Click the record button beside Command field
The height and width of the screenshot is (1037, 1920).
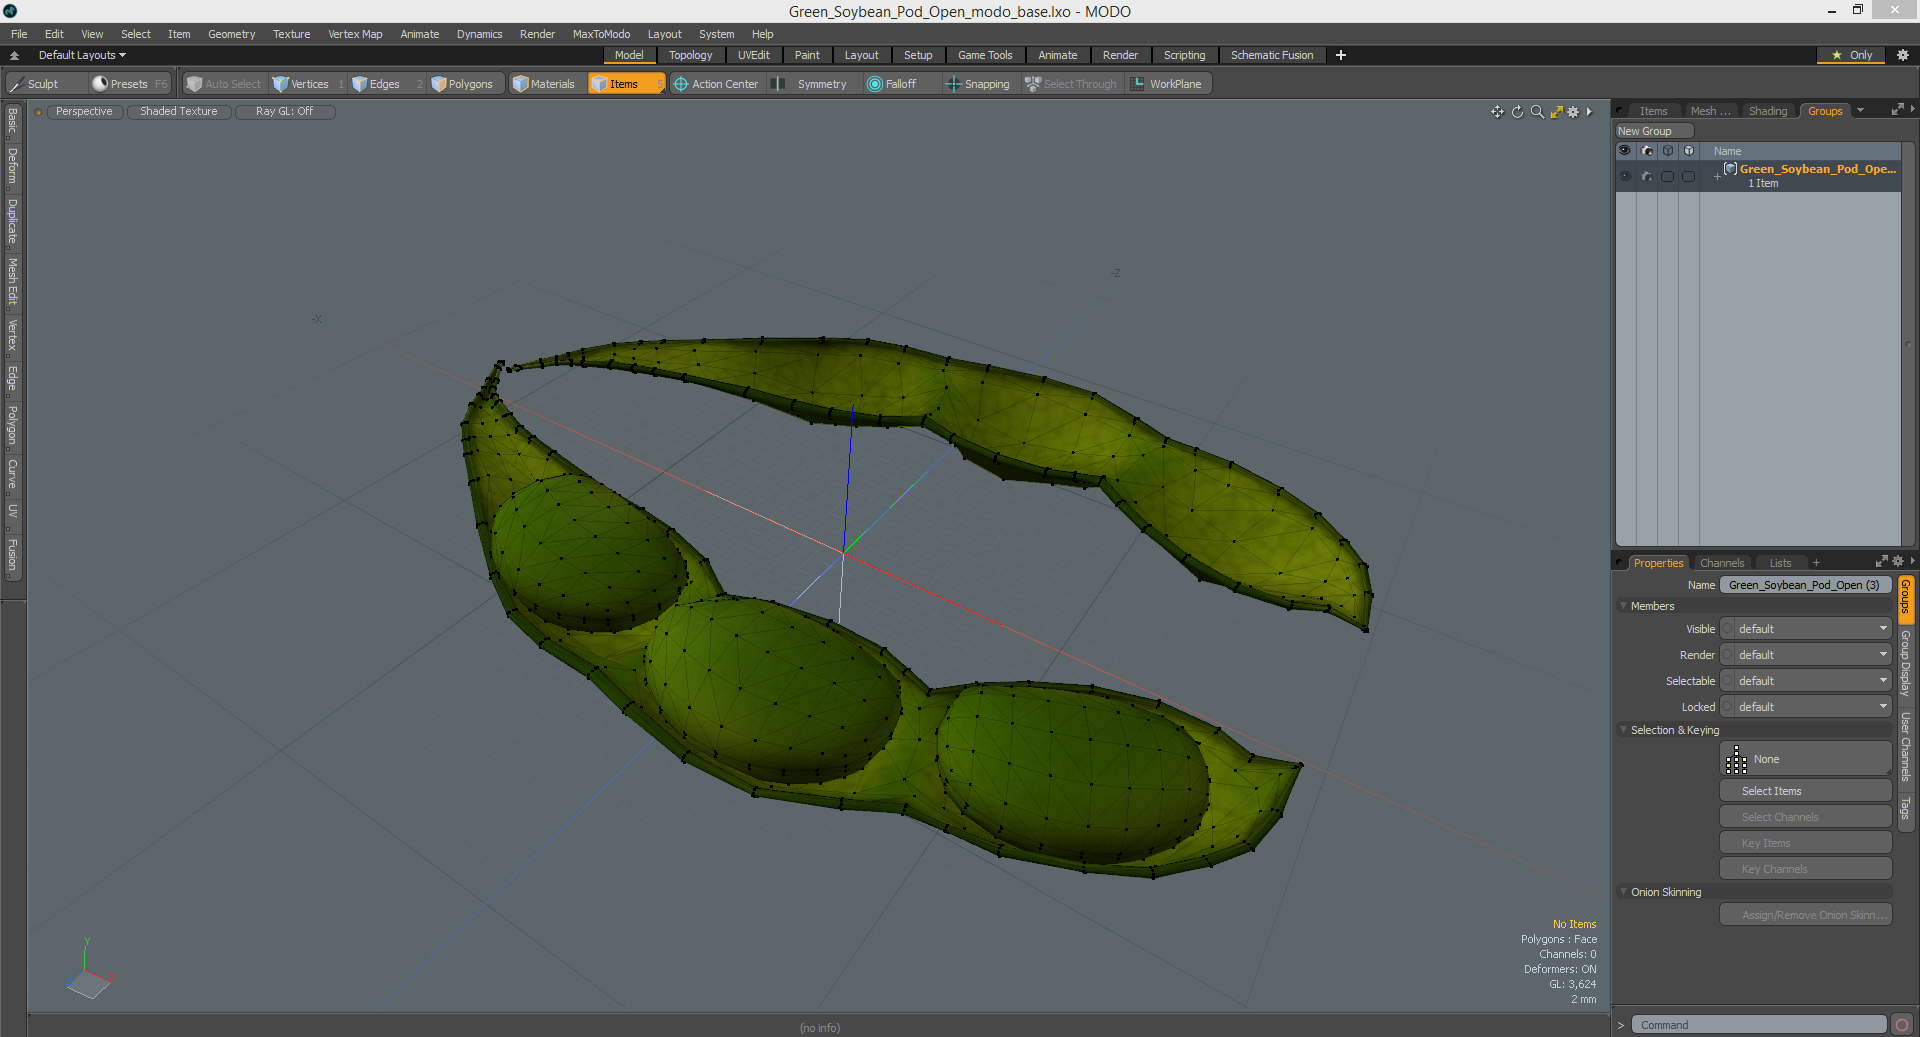[x=1902, y=1024]
